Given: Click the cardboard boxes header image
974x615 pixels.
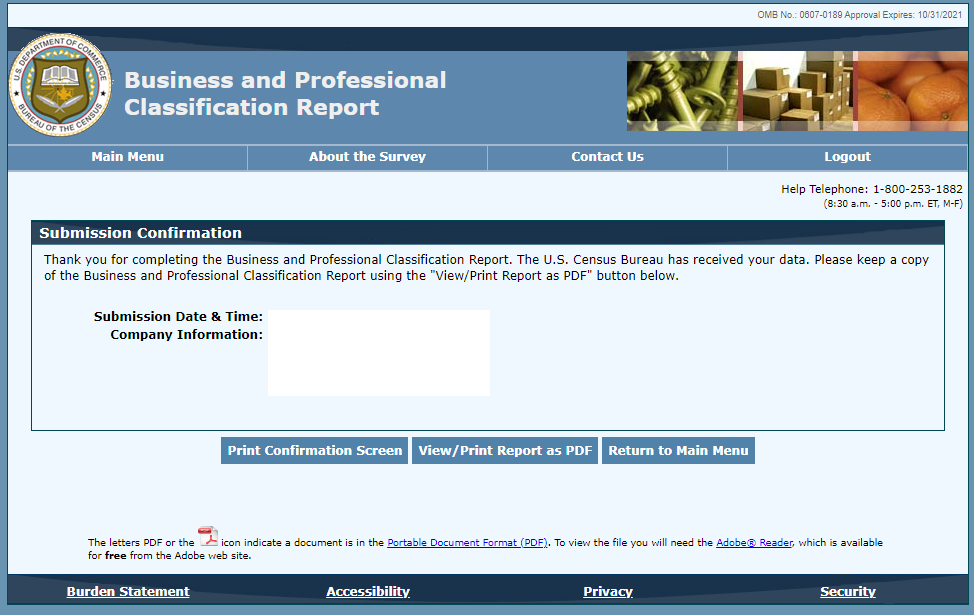Looking at the screenshot, I should pyautogui.click(x=796, y=91).
